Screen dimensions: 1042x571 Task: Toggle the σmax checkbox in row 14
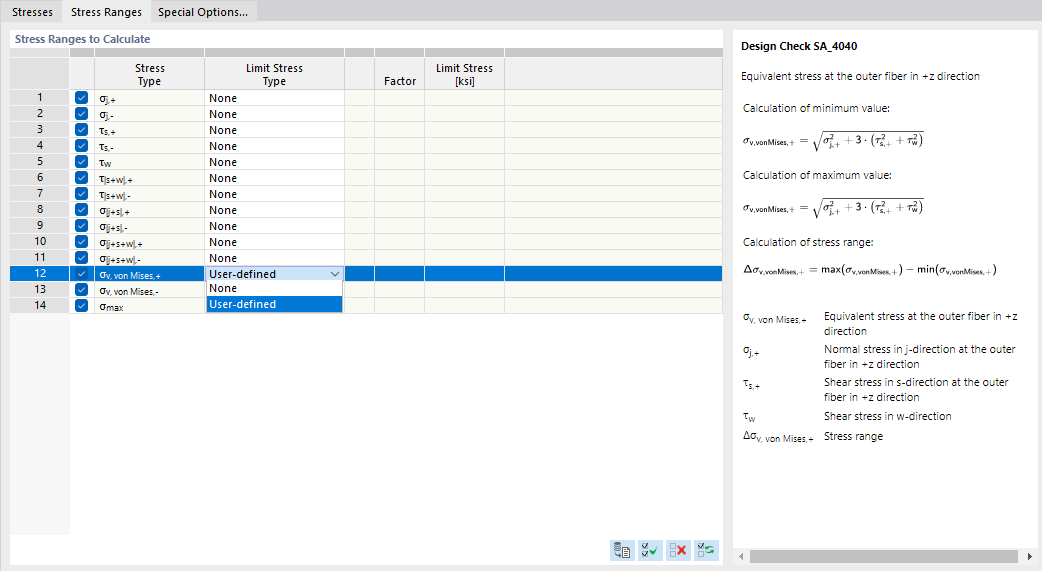(x=81, y=305)
